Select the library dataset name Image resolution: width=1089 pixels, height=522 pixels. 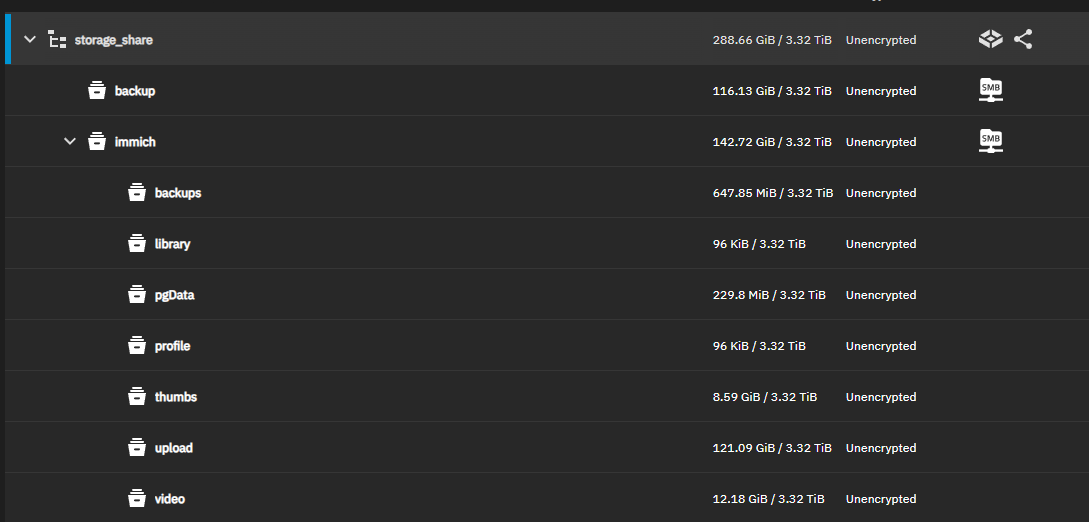[x=173, y=244]
